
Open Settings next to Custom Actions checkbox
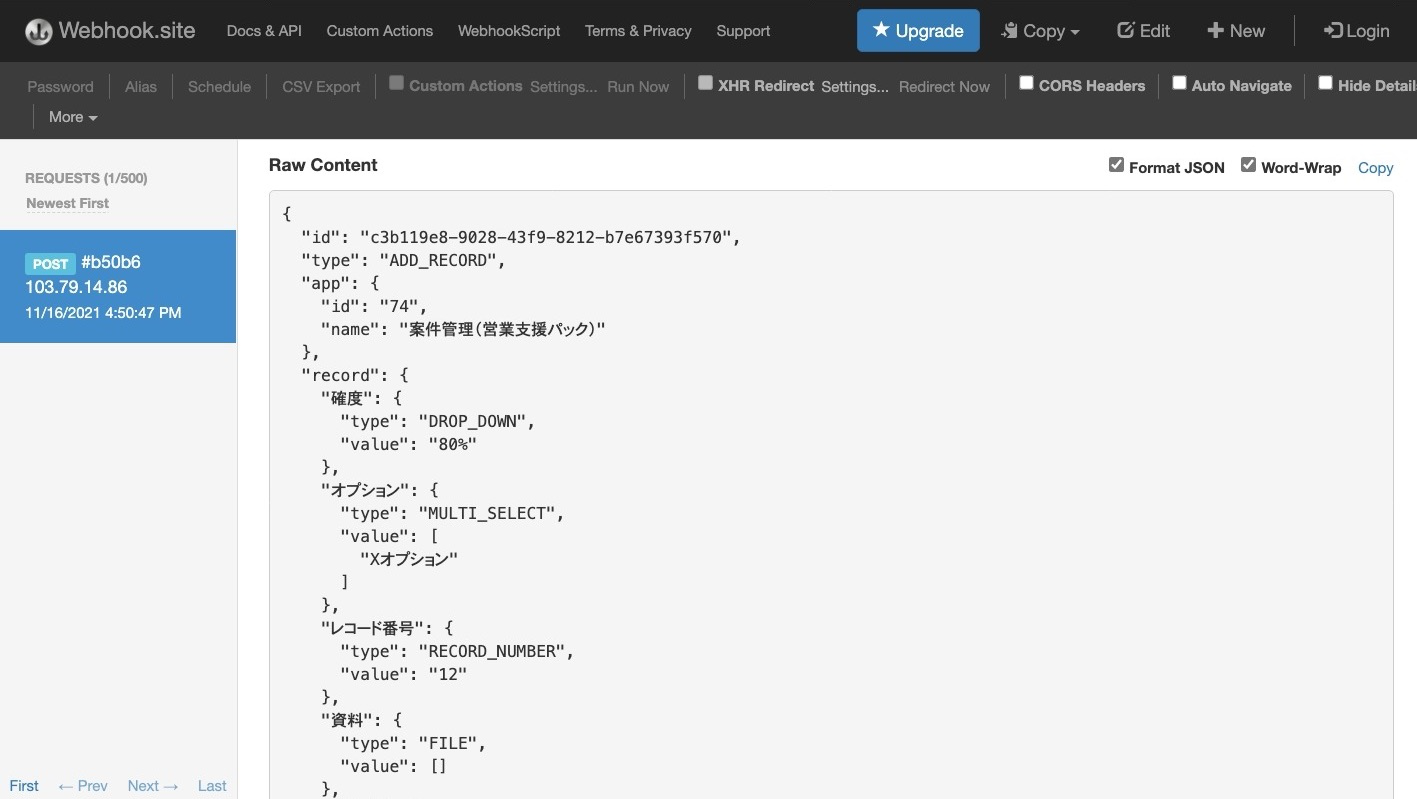click(x=563, y=86)
